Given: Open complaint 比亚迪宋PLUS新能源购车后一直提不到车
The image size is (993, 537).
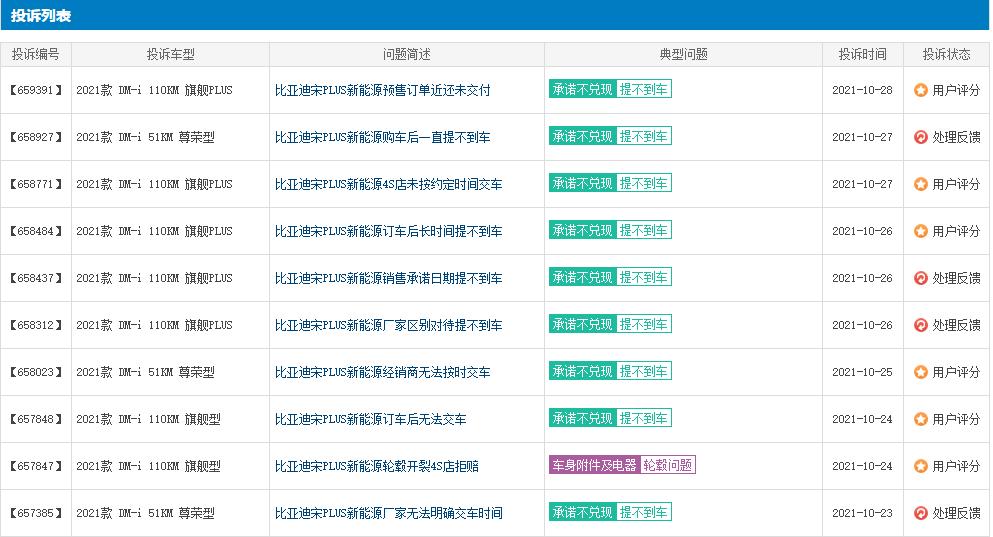Looking at the screenshot, I should [383, 137].
